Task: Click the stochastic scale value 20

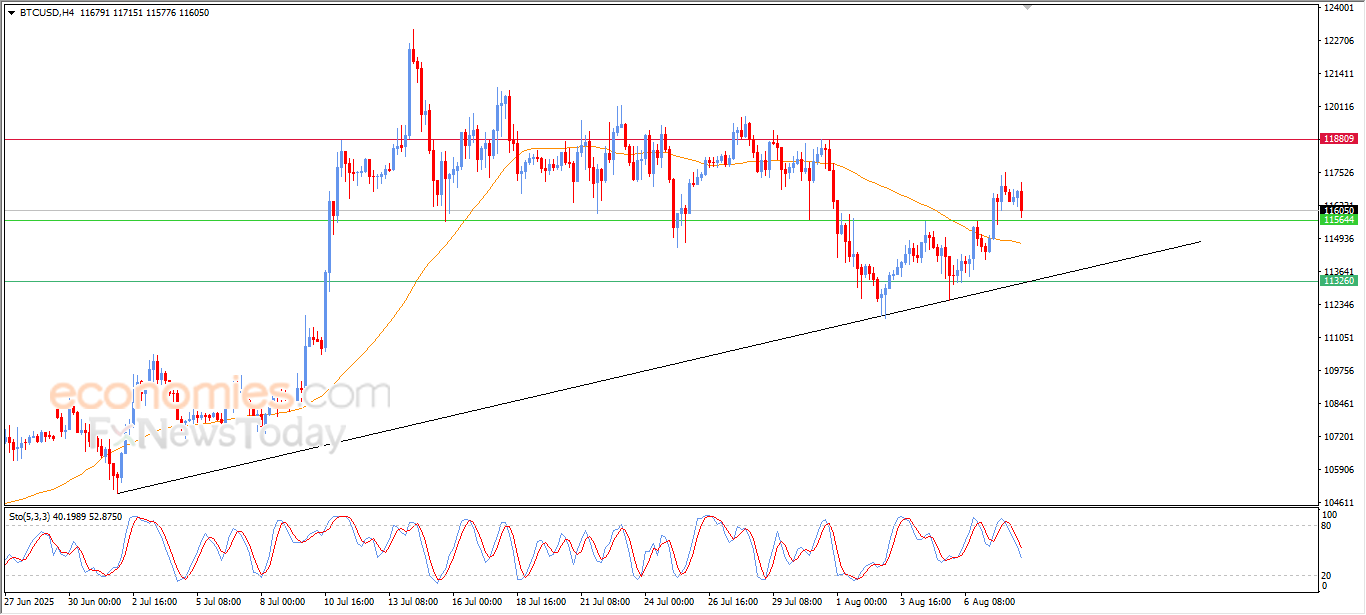Action: (x=1328, y=575)
